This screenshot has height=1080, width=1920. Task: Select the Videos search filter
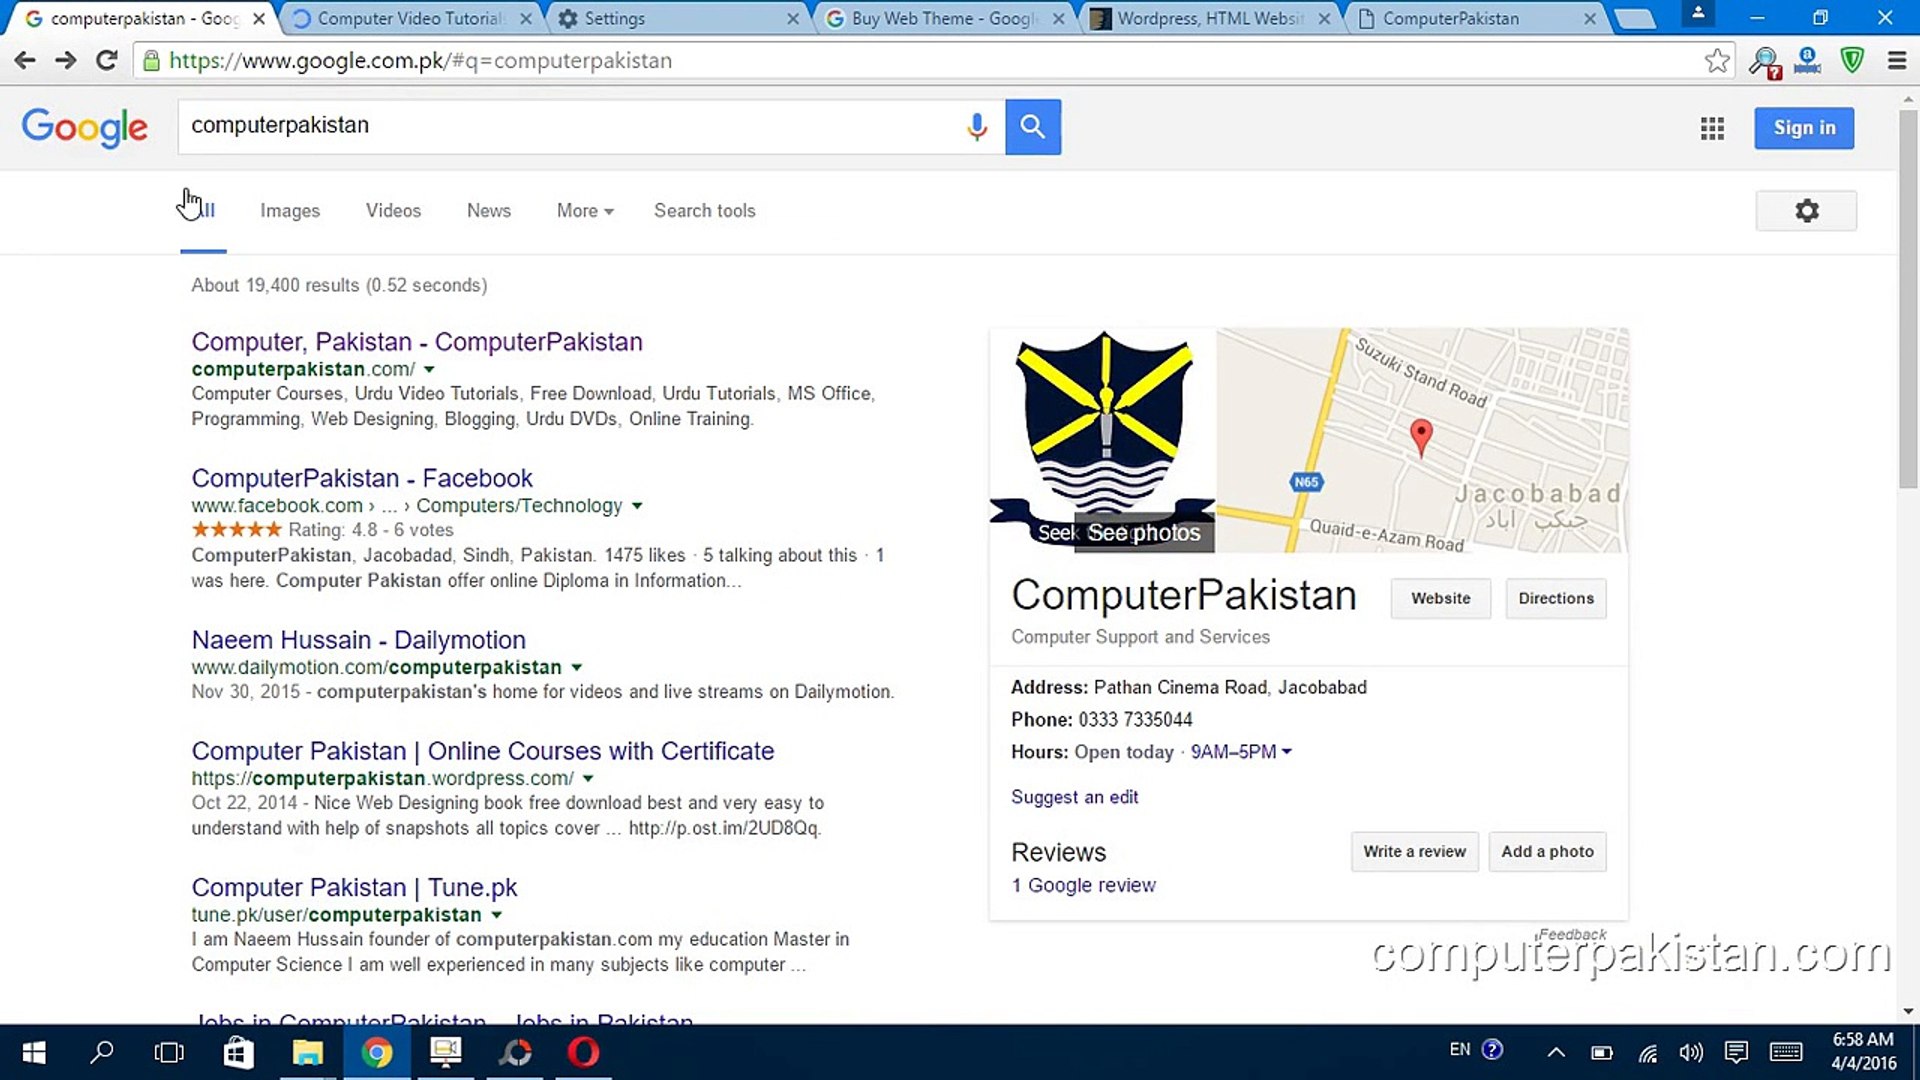click(x=393, y=211)
